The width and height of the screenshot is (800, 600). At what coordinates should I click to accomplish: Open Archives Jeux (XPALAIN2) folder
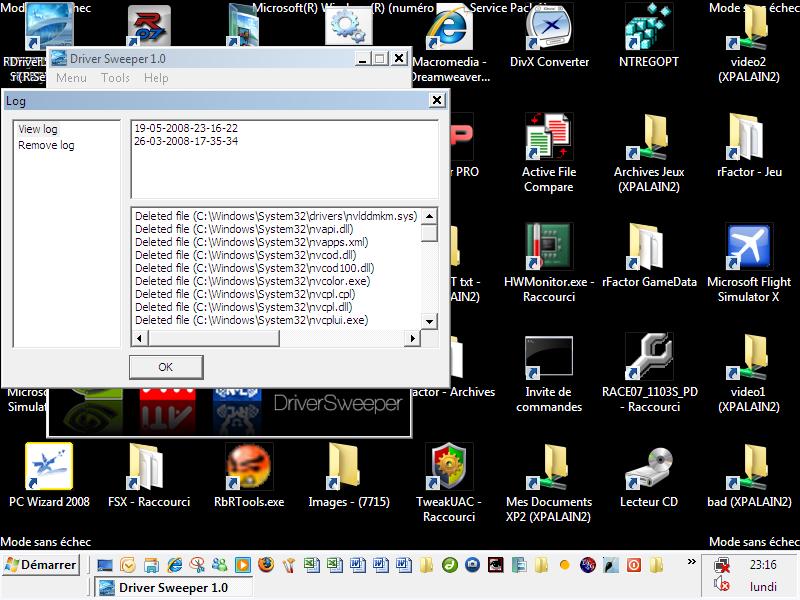point(648,153)
